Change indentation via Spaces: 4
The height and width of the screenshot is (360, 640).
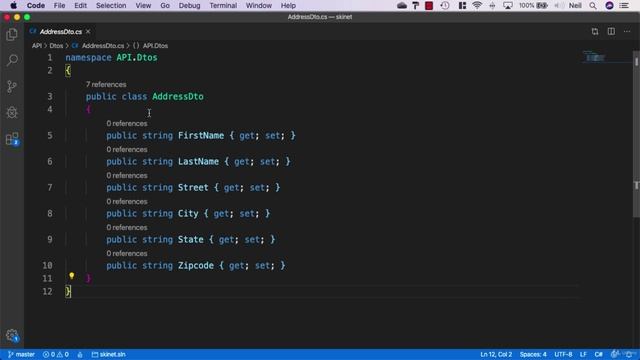point(533,354)
